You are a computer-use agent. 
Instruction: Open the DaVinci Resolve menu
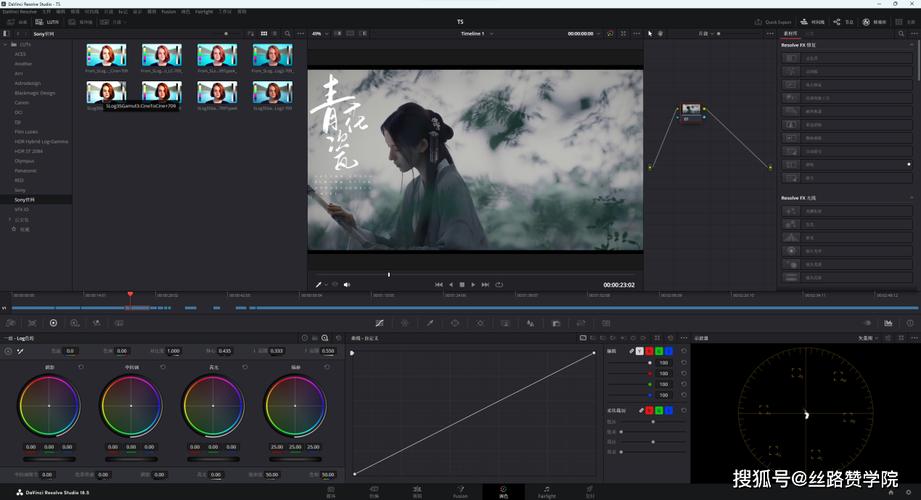click(x=21, y=12)
